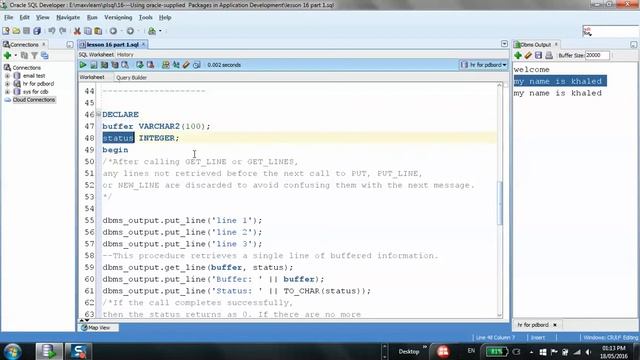The width and height of the screenshot is (640, 360).
Task: Clear Dbms Output with eraser icon
Action: [528, 56]
